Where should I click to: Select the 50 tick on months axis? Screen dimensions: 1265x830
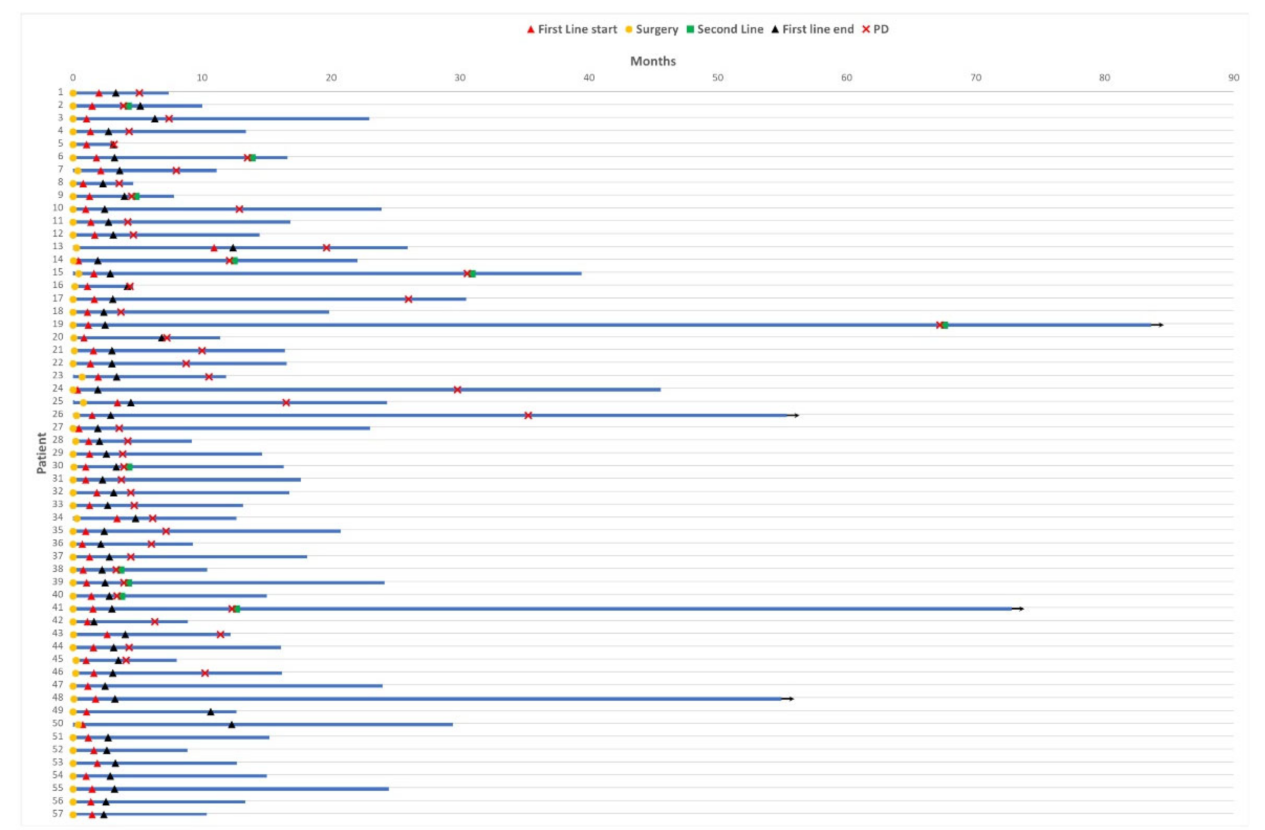point(718,77)
